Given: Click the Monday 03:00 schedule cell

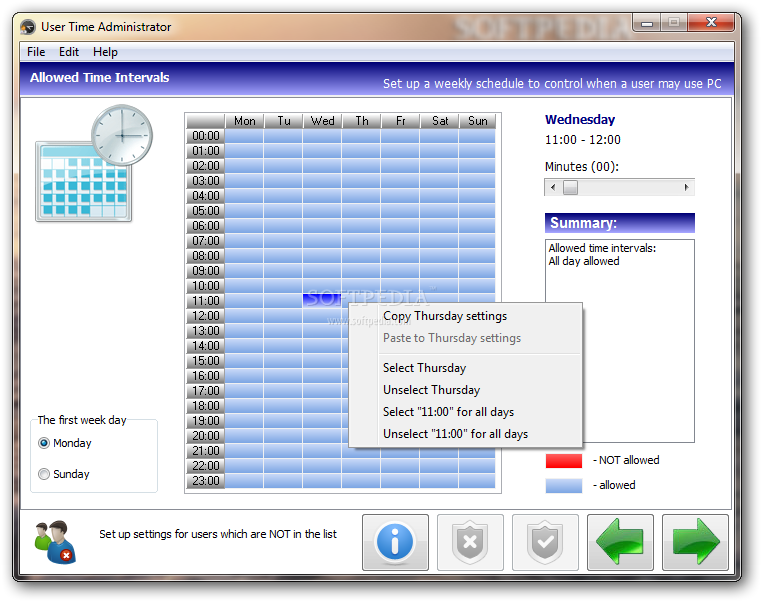Looking at the screenshot, I should [244, 181].
